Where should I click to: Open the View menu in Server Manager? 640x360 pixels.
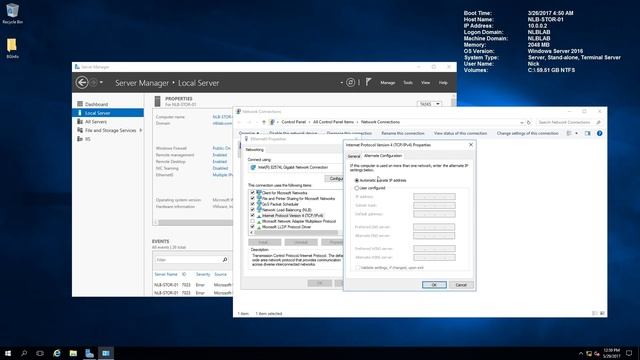425,82
